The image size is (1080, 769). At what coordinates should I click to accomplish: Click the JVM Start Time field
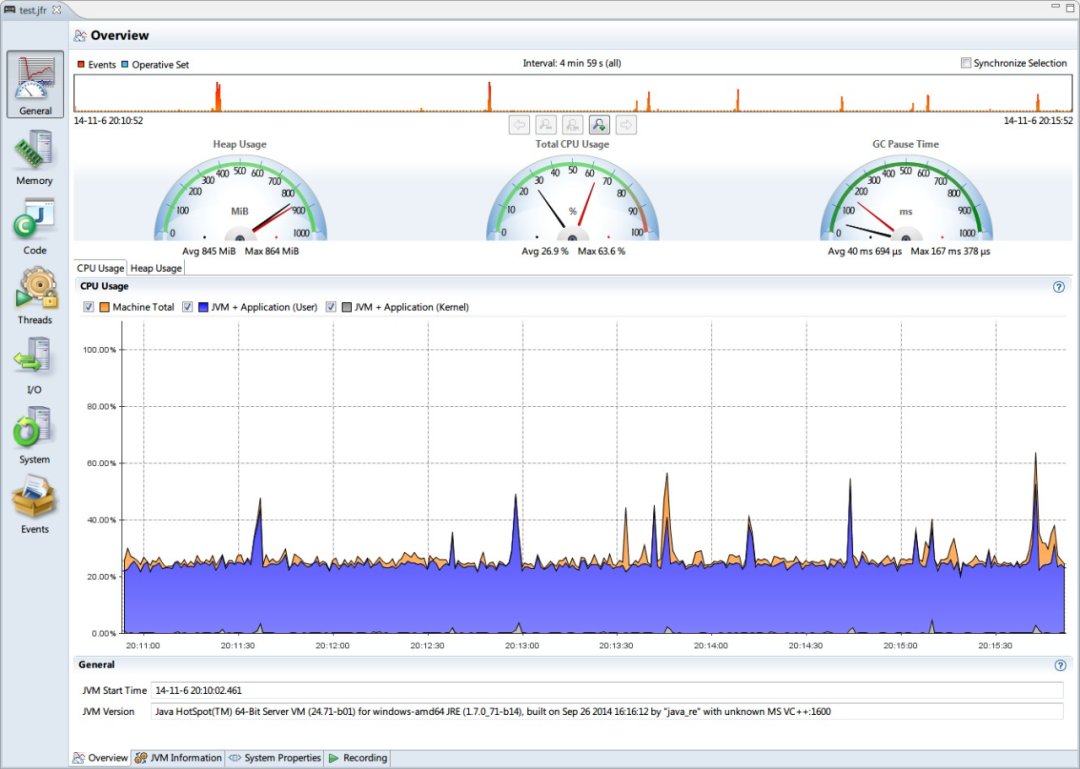point(607,690)
